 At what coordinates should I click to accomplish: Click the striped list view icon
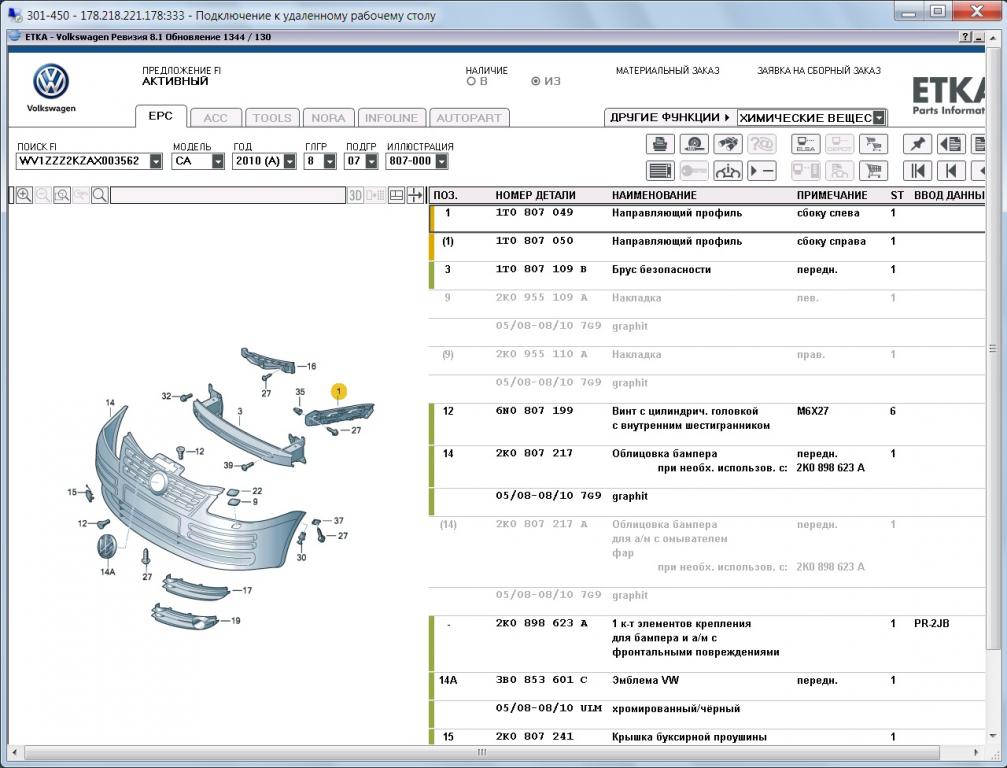point(660,171)
